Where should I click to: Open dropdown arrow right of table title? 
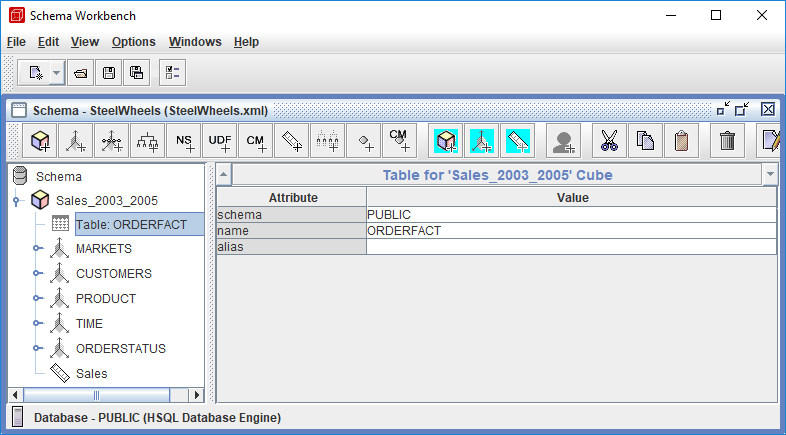pos(770,175)
